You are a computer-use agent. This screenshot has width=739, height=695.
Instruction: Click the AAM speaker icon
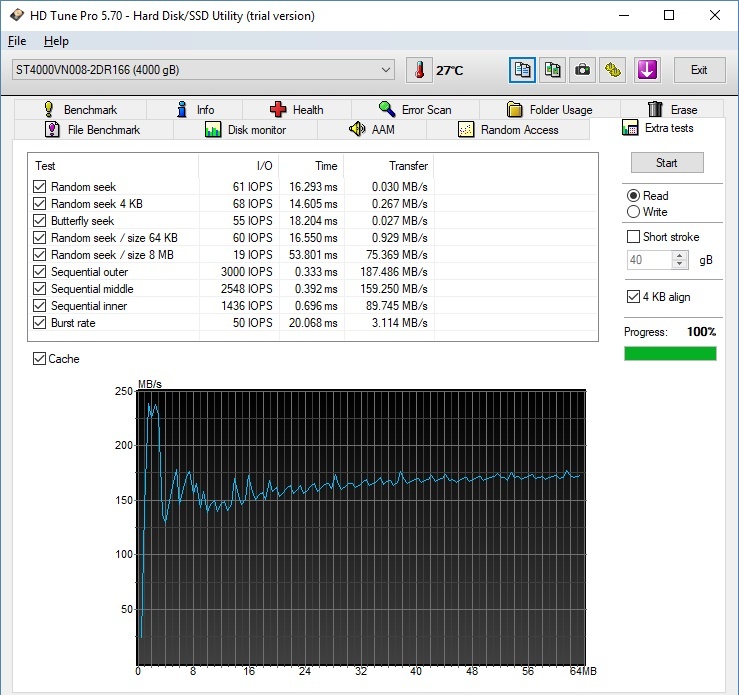click(357, 129)
